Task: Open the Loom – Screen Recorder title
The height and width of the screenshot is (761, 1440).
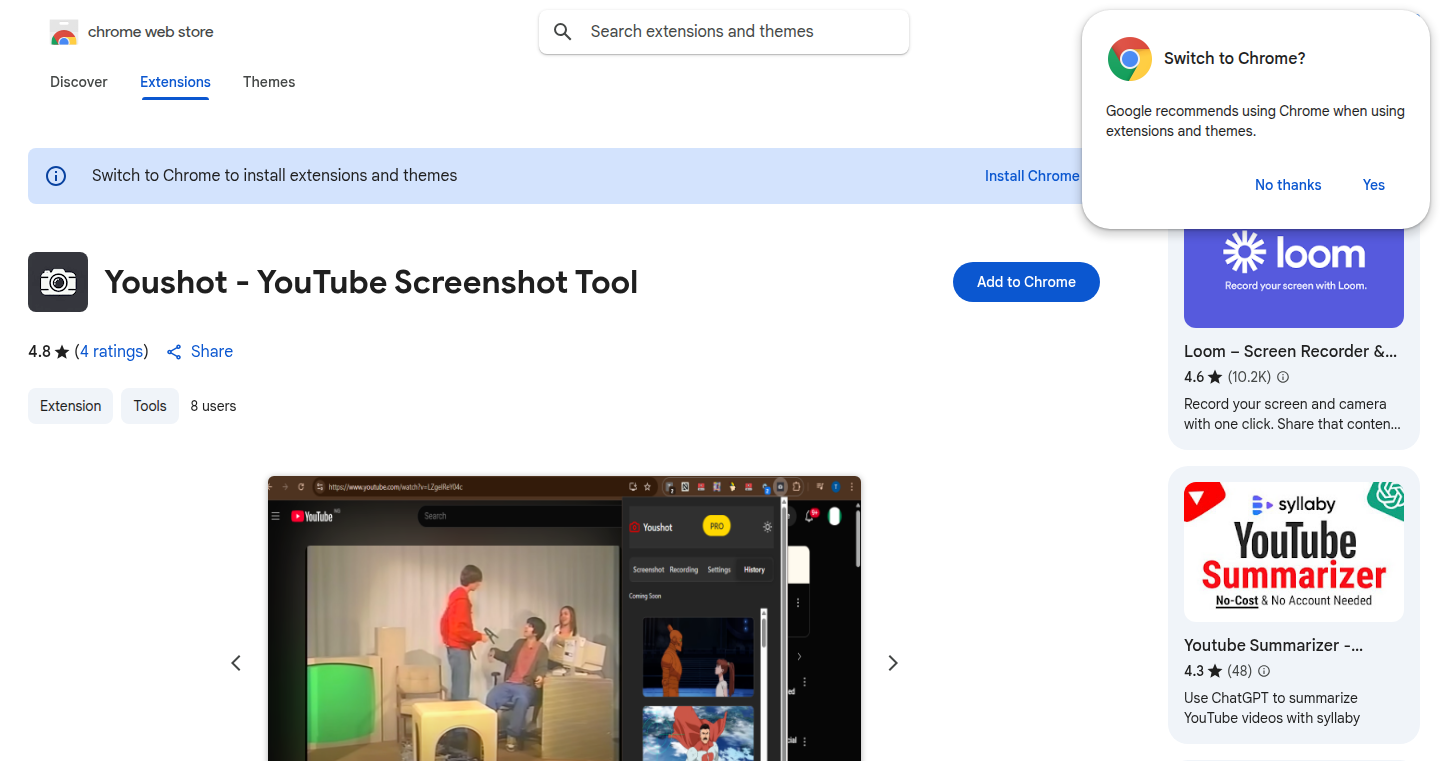Action: pyautogui.click(x=1290, y=352)
